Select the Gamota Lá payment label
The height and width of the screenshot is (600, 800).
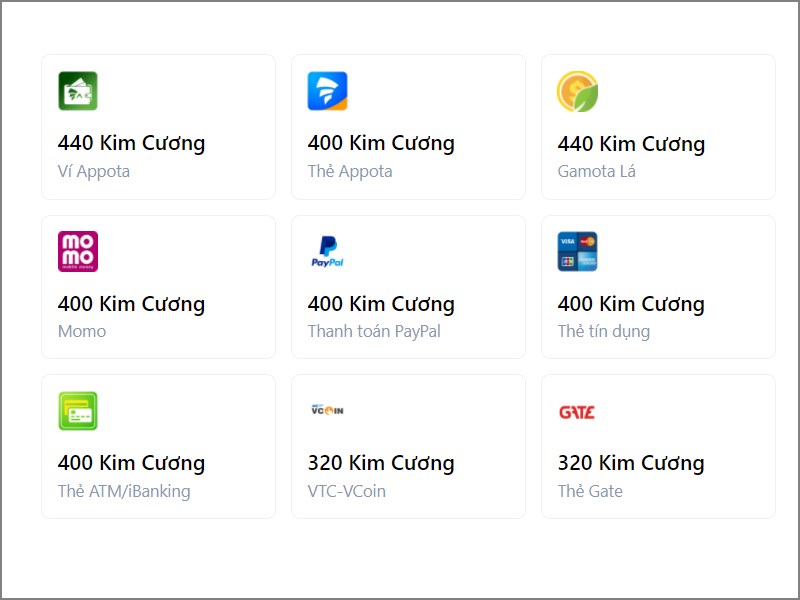point(597,171)
